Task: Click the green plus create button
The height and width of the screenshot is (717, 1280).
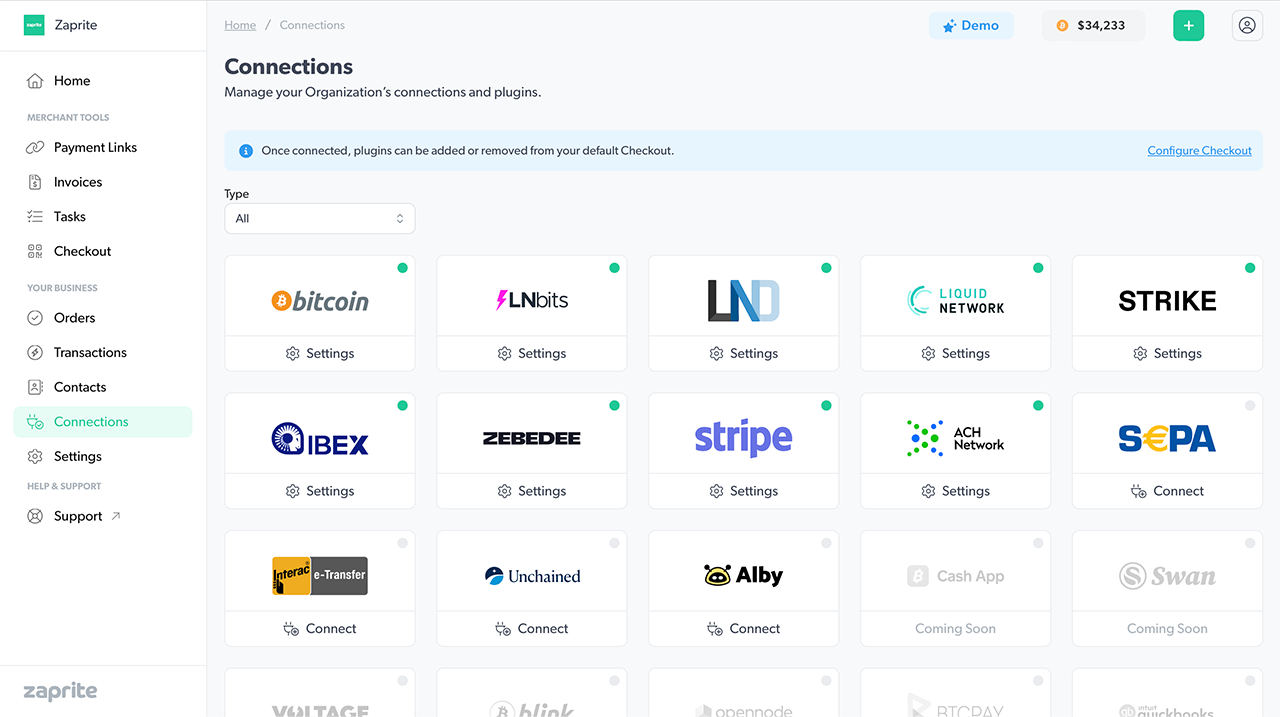Action: pos(1188,26)
